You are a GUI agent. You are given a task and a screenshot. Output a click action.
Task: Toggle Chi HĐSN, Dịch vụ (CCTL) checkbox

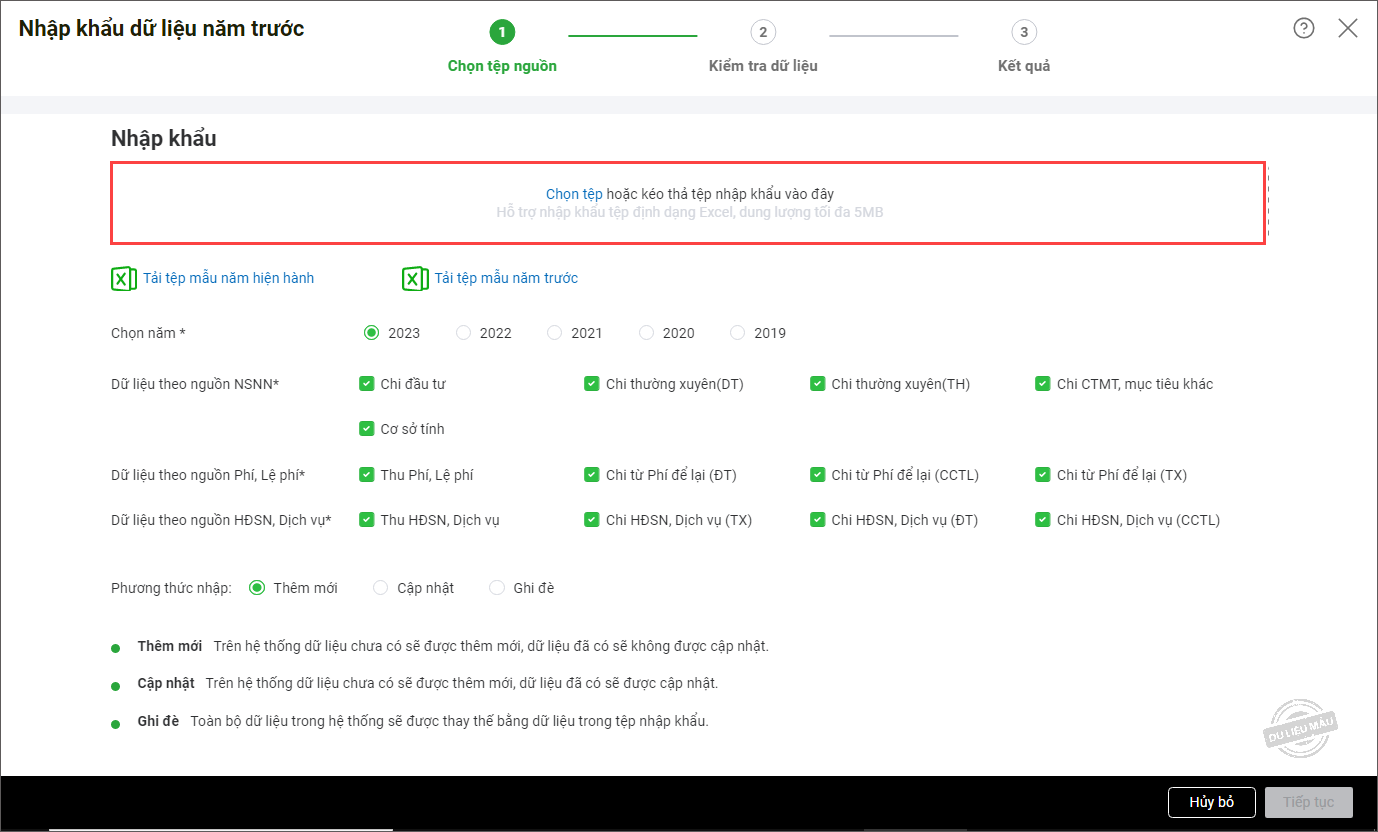[1043, 520]
